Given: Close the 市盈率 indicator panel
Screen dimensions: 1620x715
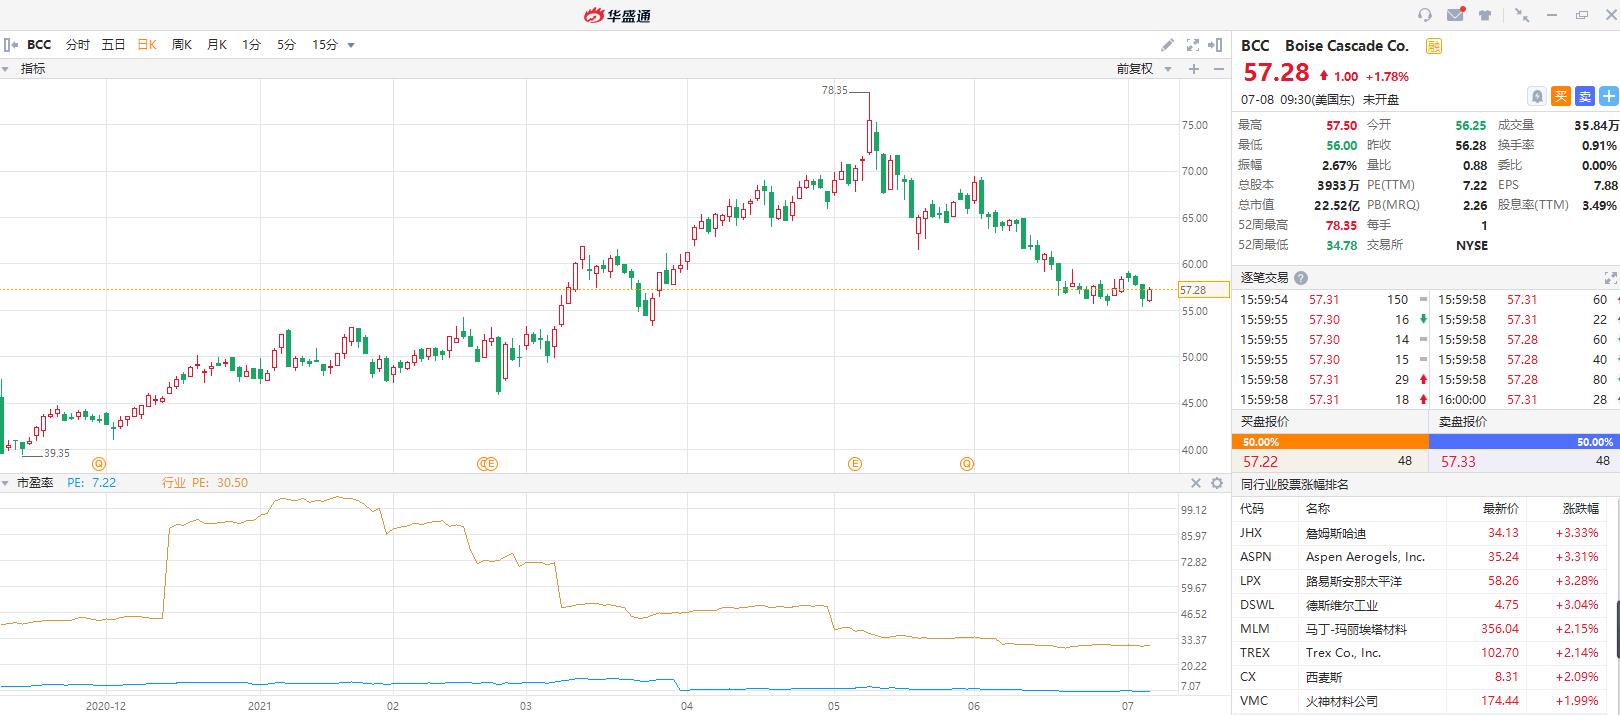Looking at the screenshot, I should pos(1195,483).
